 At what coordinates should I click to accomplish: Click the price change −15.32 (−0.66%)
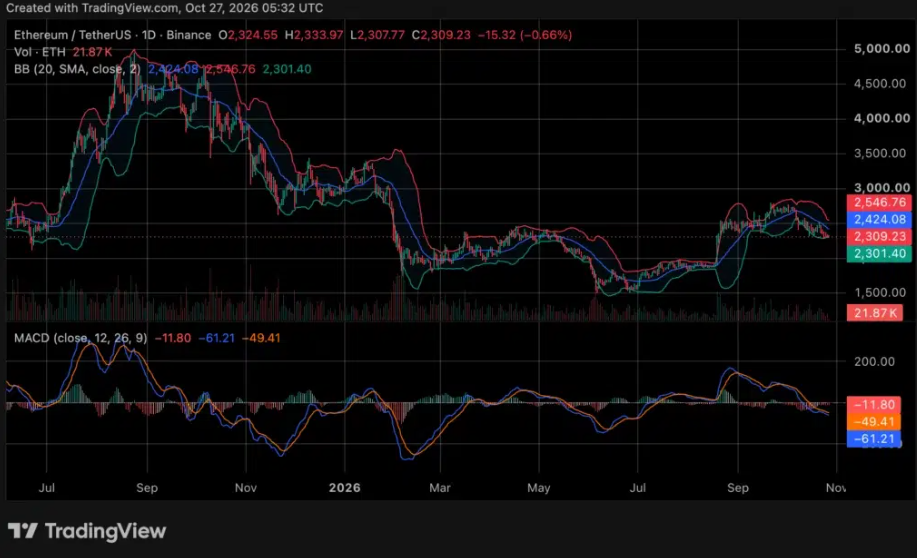[x=525, y=35]
